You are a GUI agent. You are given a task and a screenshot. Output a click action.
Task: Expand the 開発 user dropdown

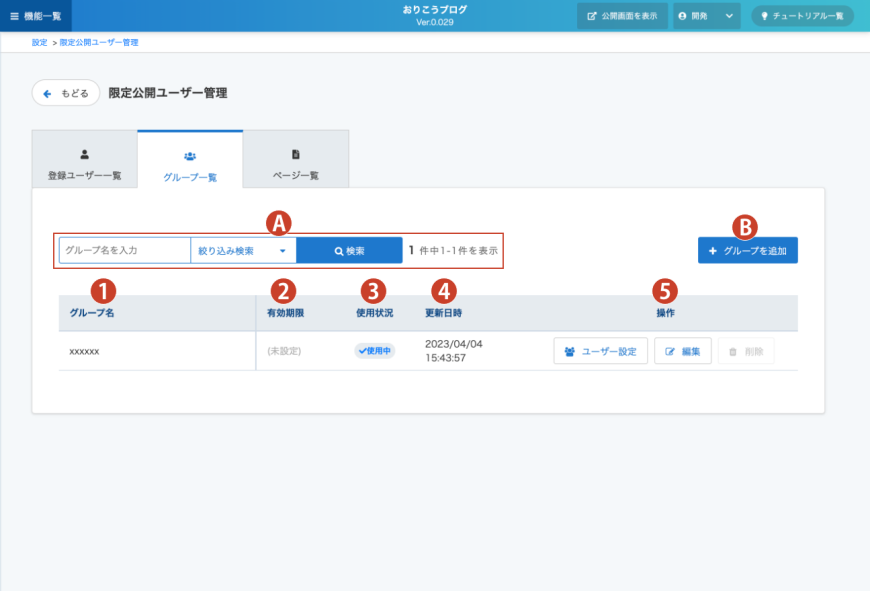706,16
